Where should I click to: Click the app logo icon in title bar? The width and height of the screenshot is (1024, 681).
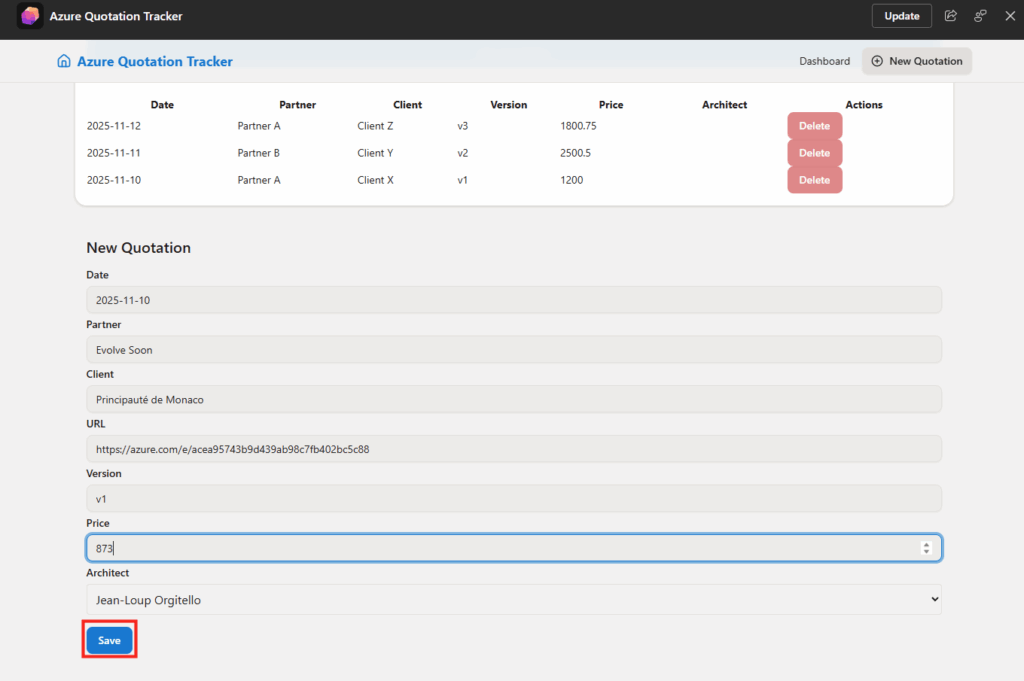pos(30,16)
